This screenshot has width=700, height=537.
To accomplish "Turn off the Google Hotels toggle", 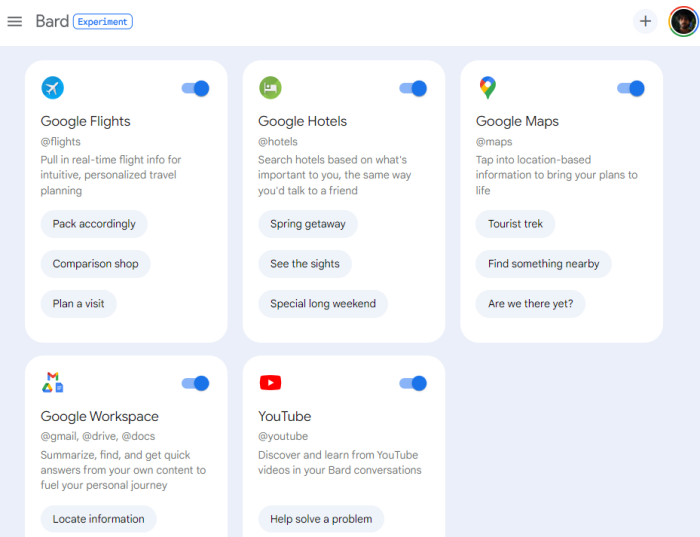I will click(413, 88).
